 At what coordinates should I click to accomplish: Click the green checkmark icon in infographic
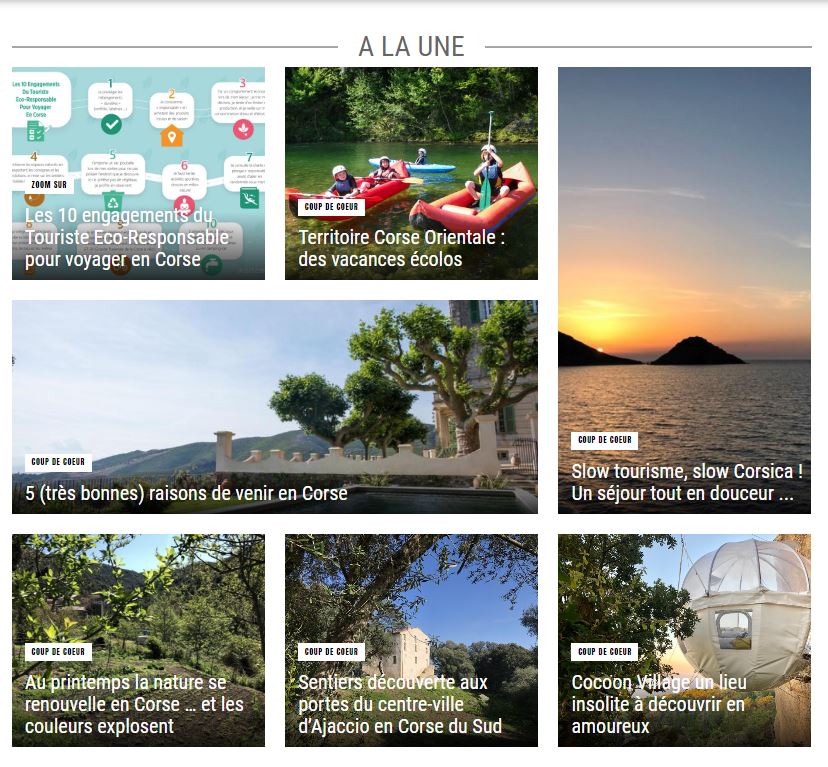(111, 125)
